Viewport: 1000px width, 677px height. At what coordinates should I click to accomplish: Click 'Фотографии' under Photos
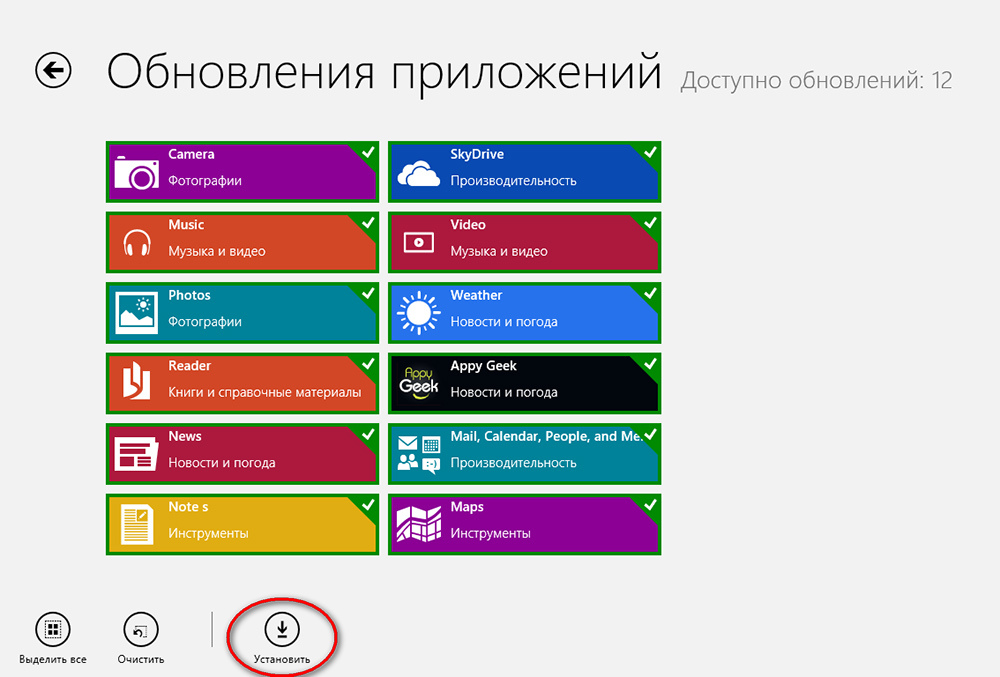click(205, 322)
